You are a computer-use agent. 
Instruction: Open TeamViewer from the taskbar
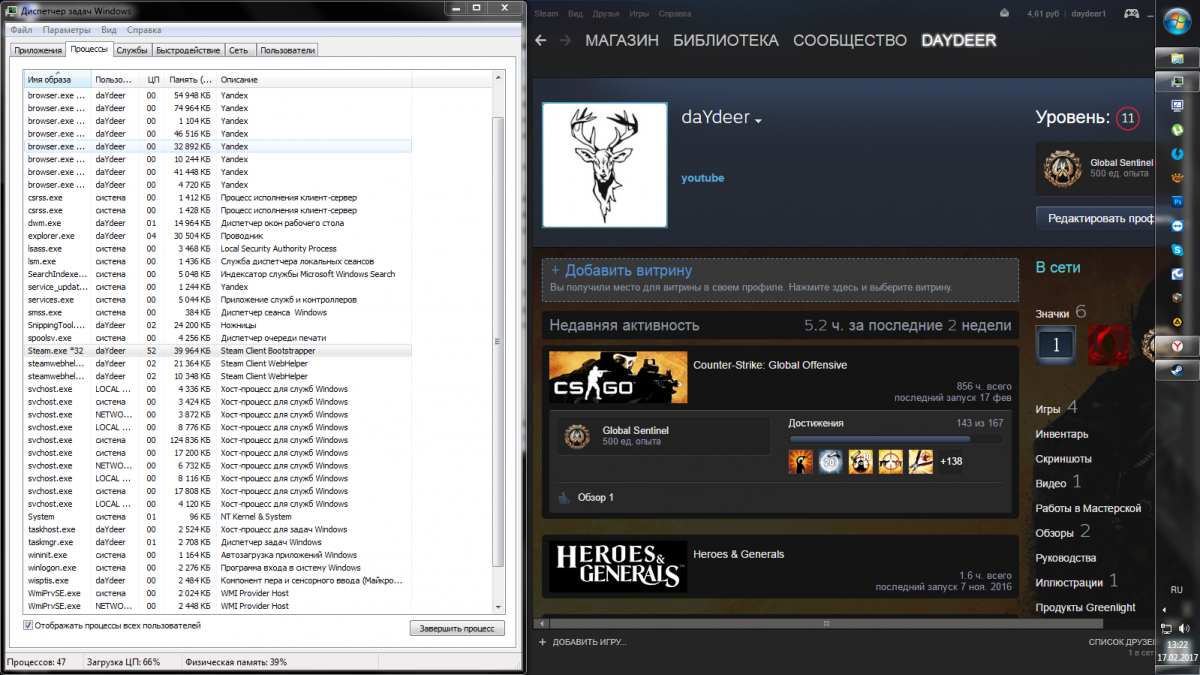[x=1178, y=226]
